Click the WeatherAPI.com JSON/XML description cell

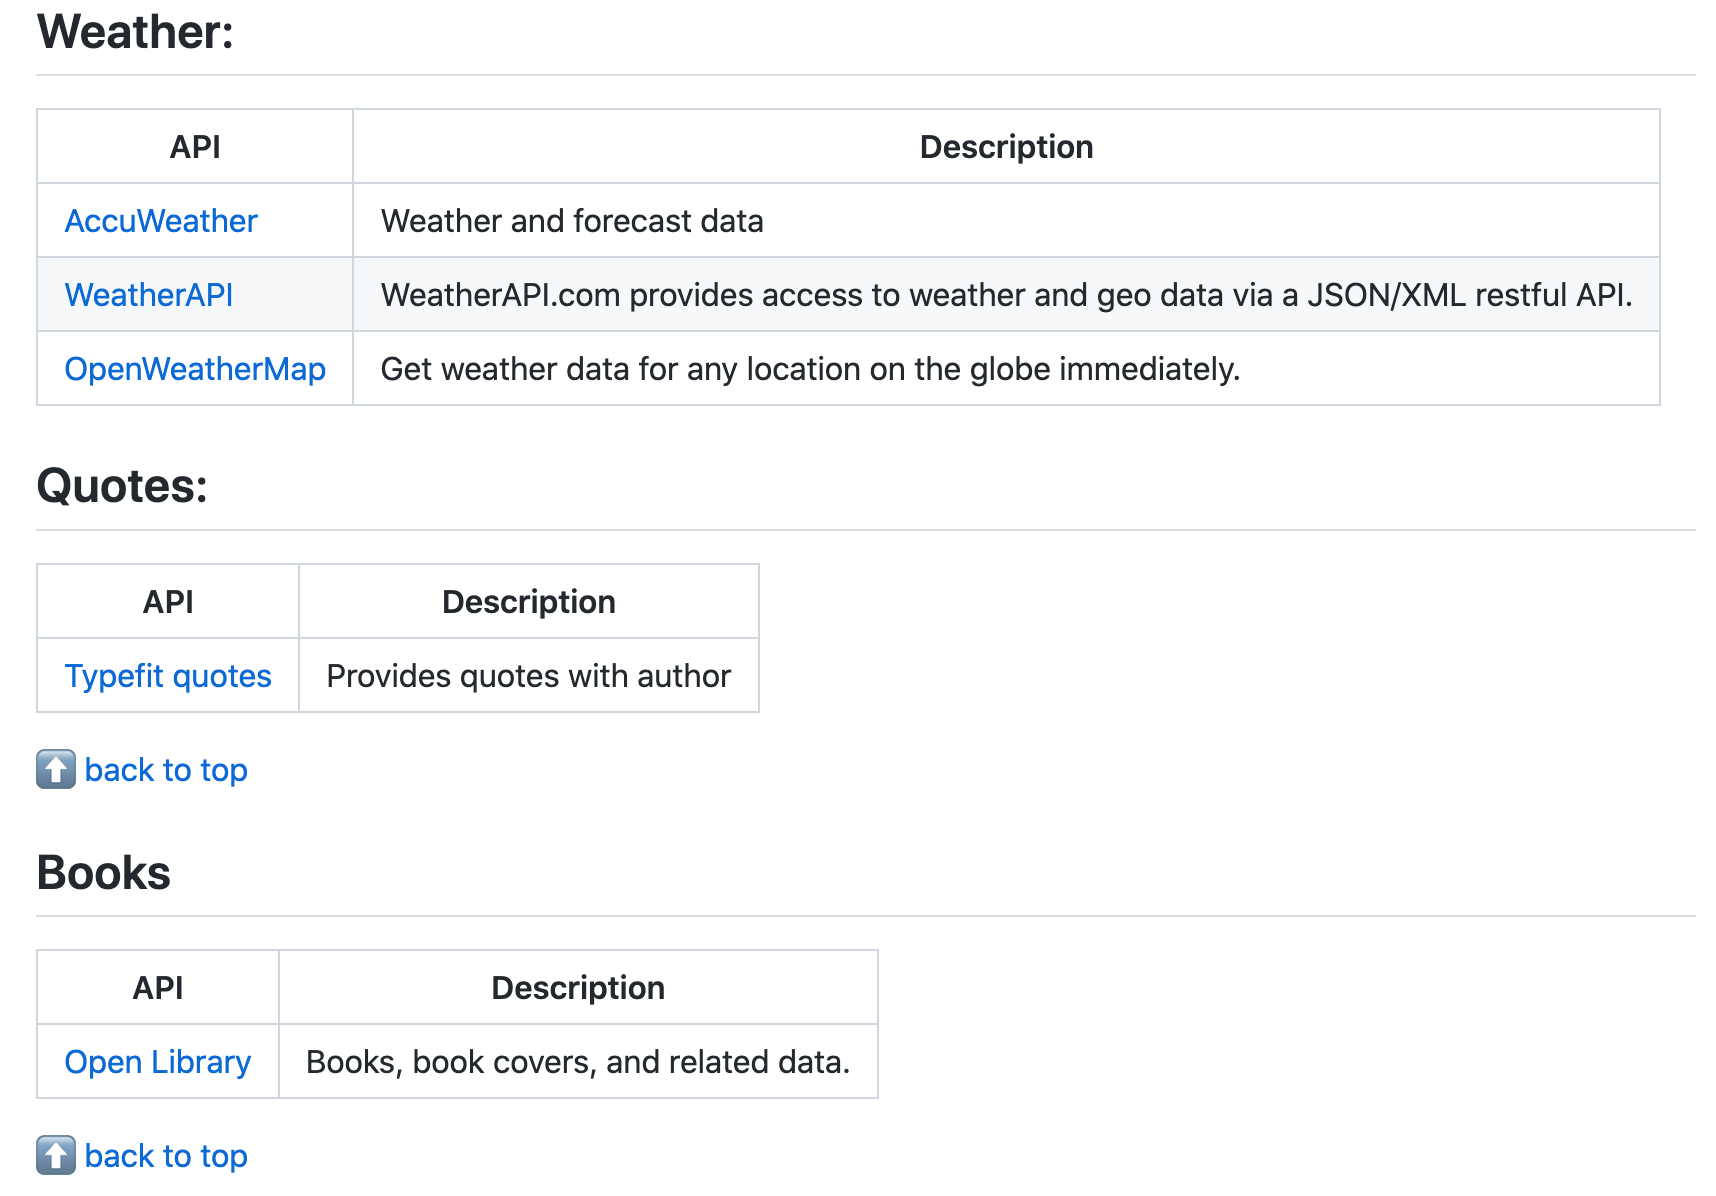point(1006,295)
